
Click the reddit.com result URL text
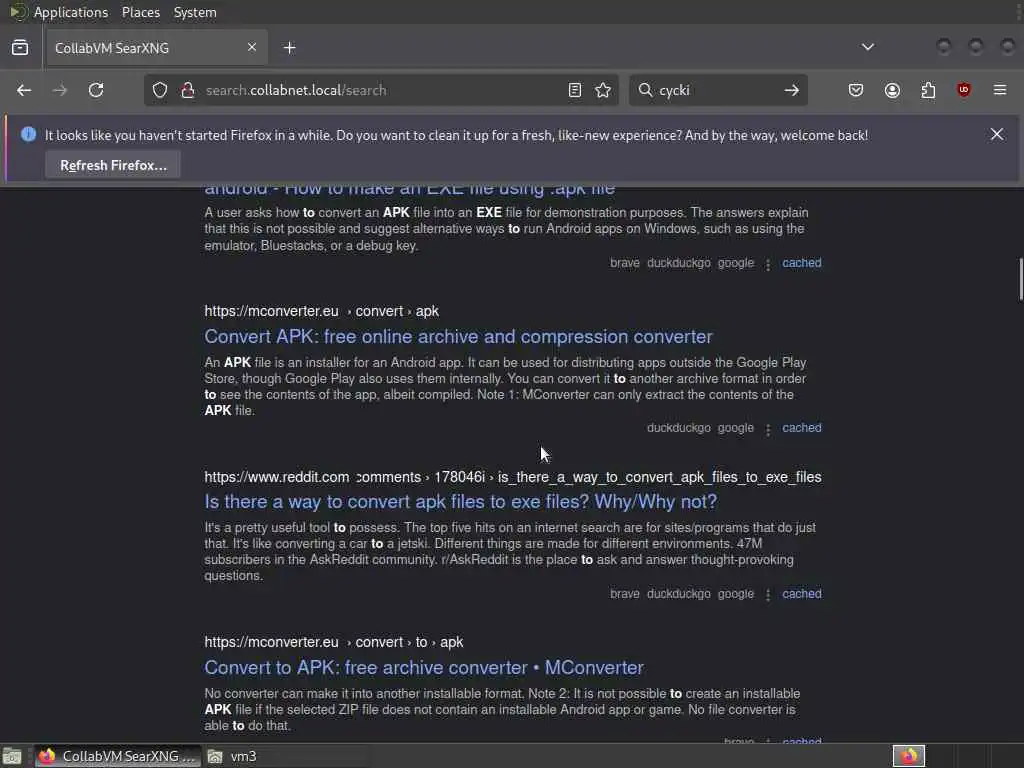513,477
